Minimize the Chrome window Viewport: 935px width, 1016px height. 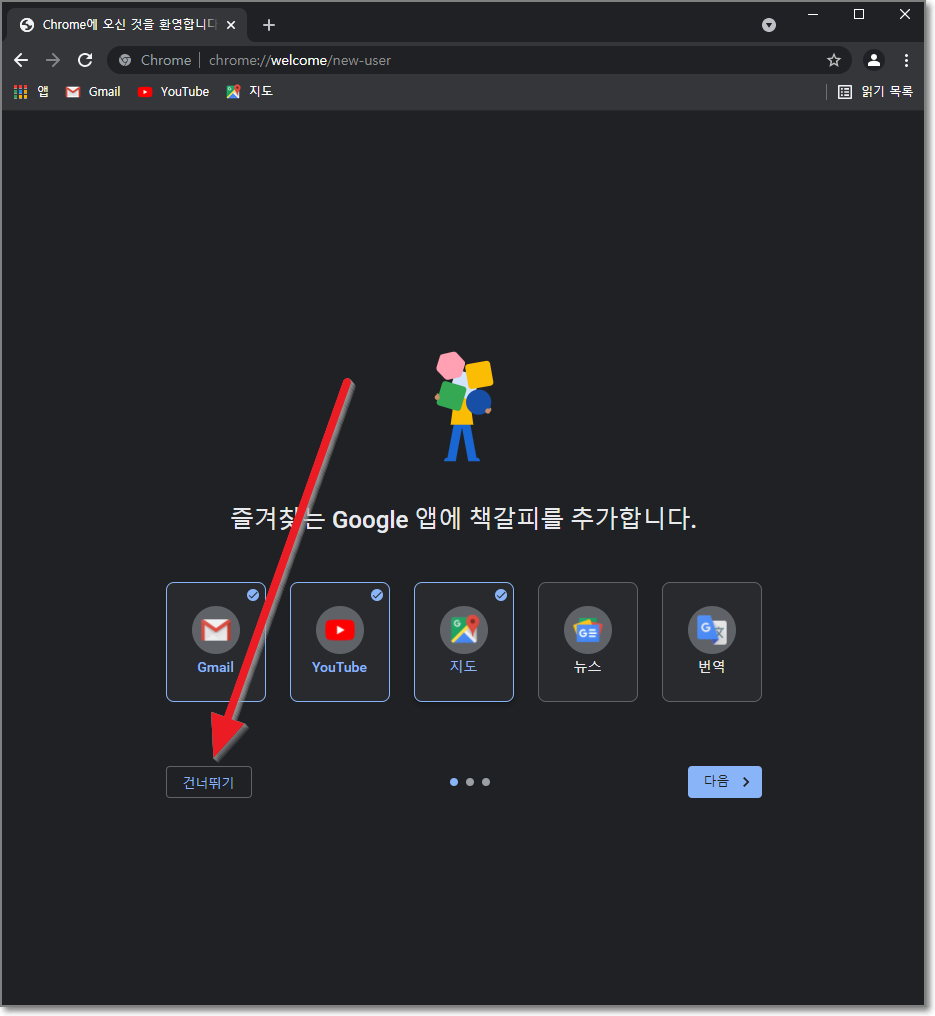click(813, 14)
